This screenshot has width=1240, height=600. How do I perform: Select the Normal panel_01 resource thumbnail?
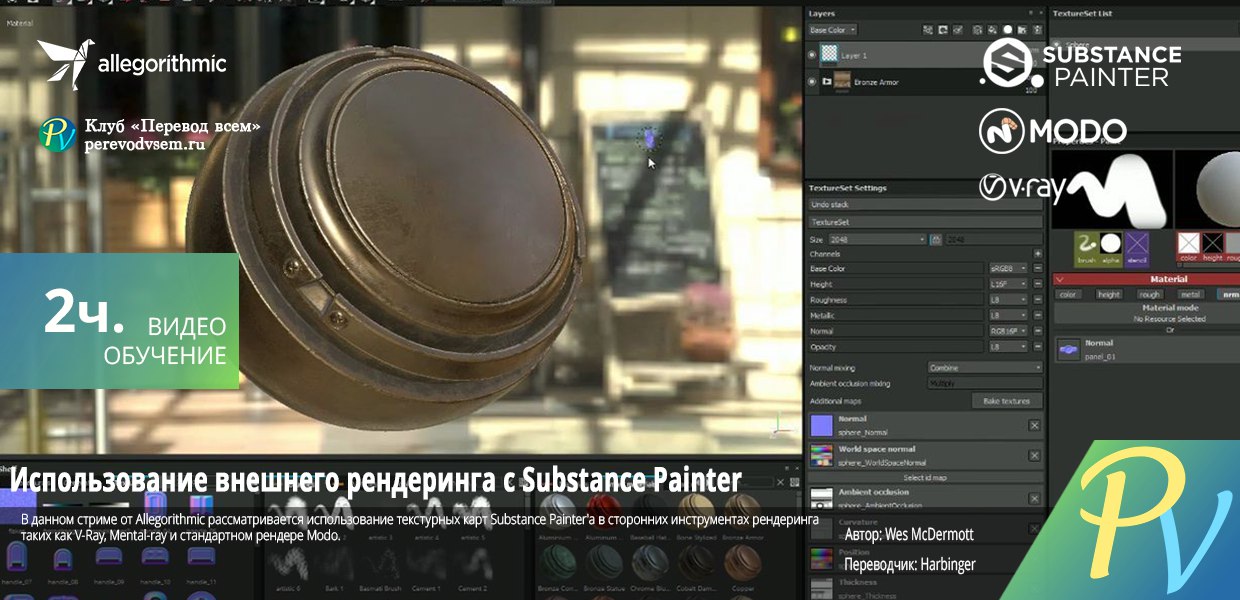(x=1070, y=349)
